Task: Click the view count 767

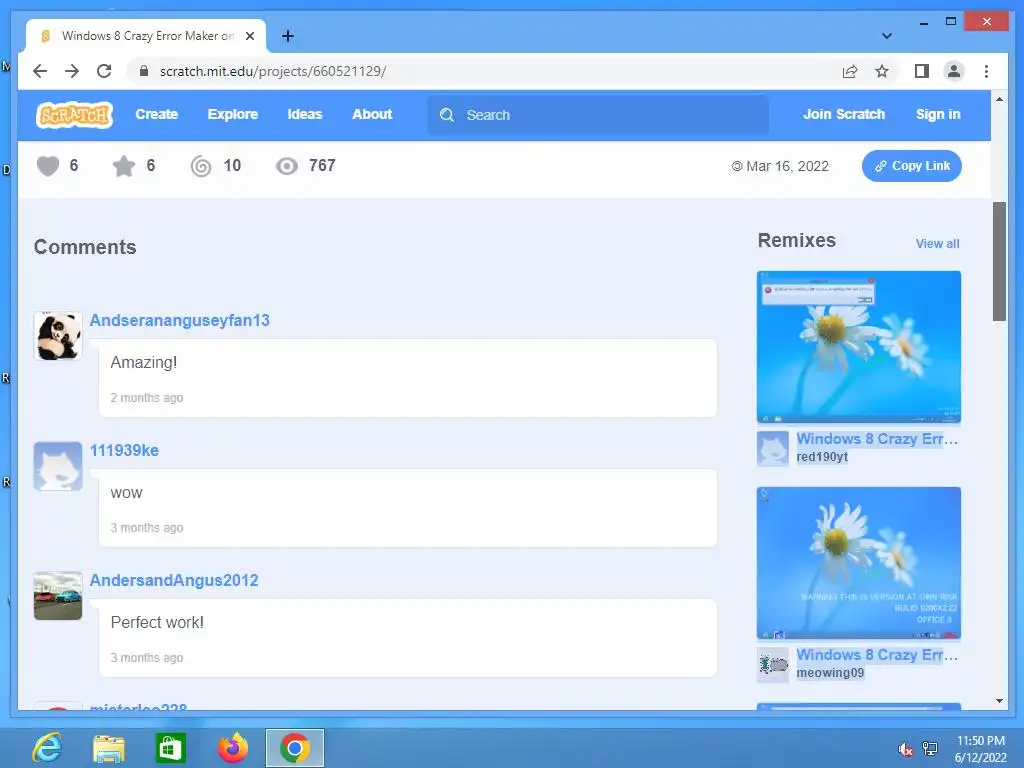Action: click(322, 166)
